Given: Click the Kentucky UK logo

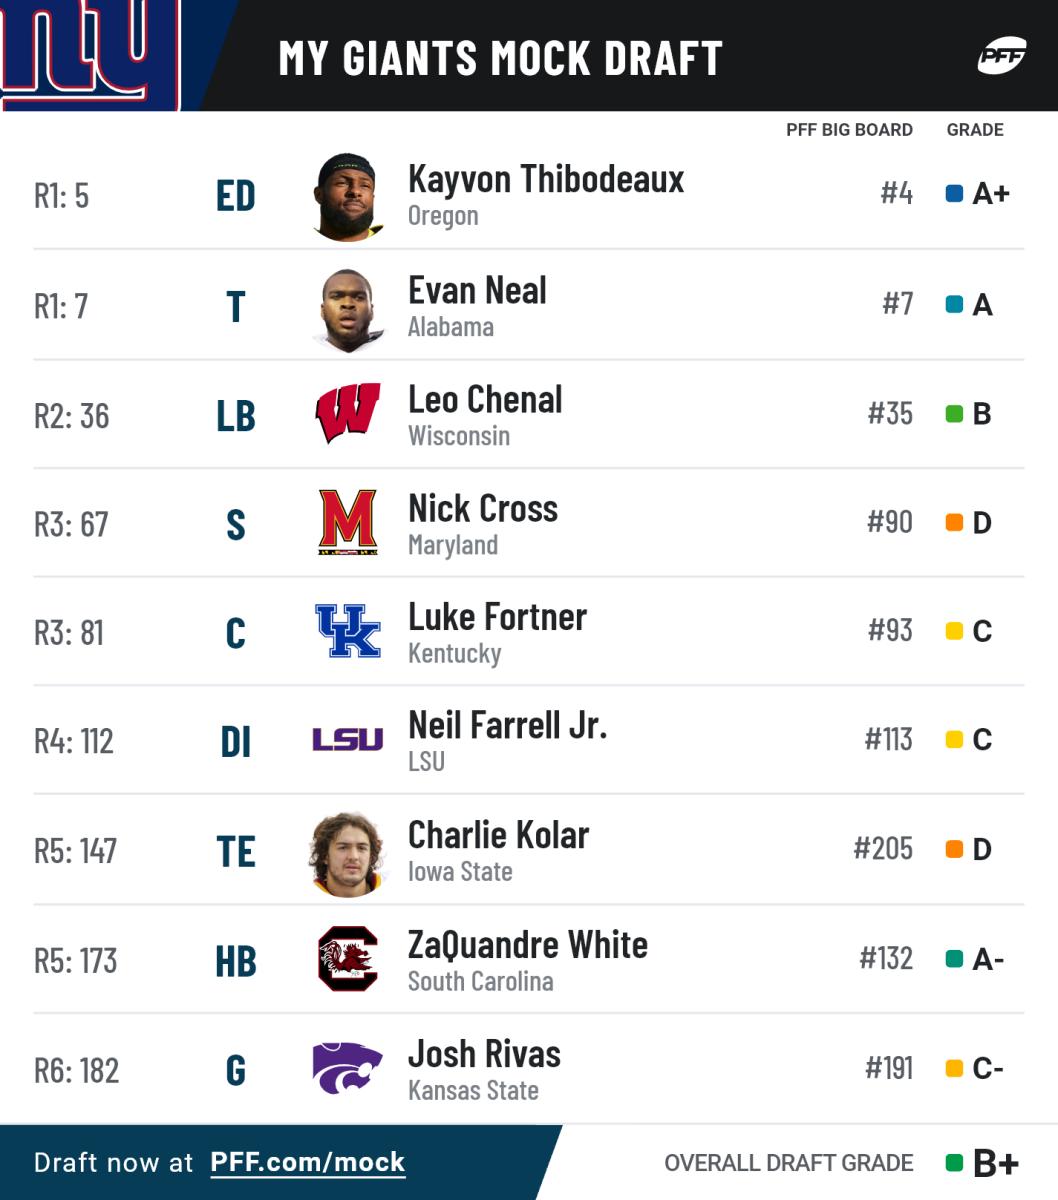Looking at the screenshot, I should click(348, 631).
